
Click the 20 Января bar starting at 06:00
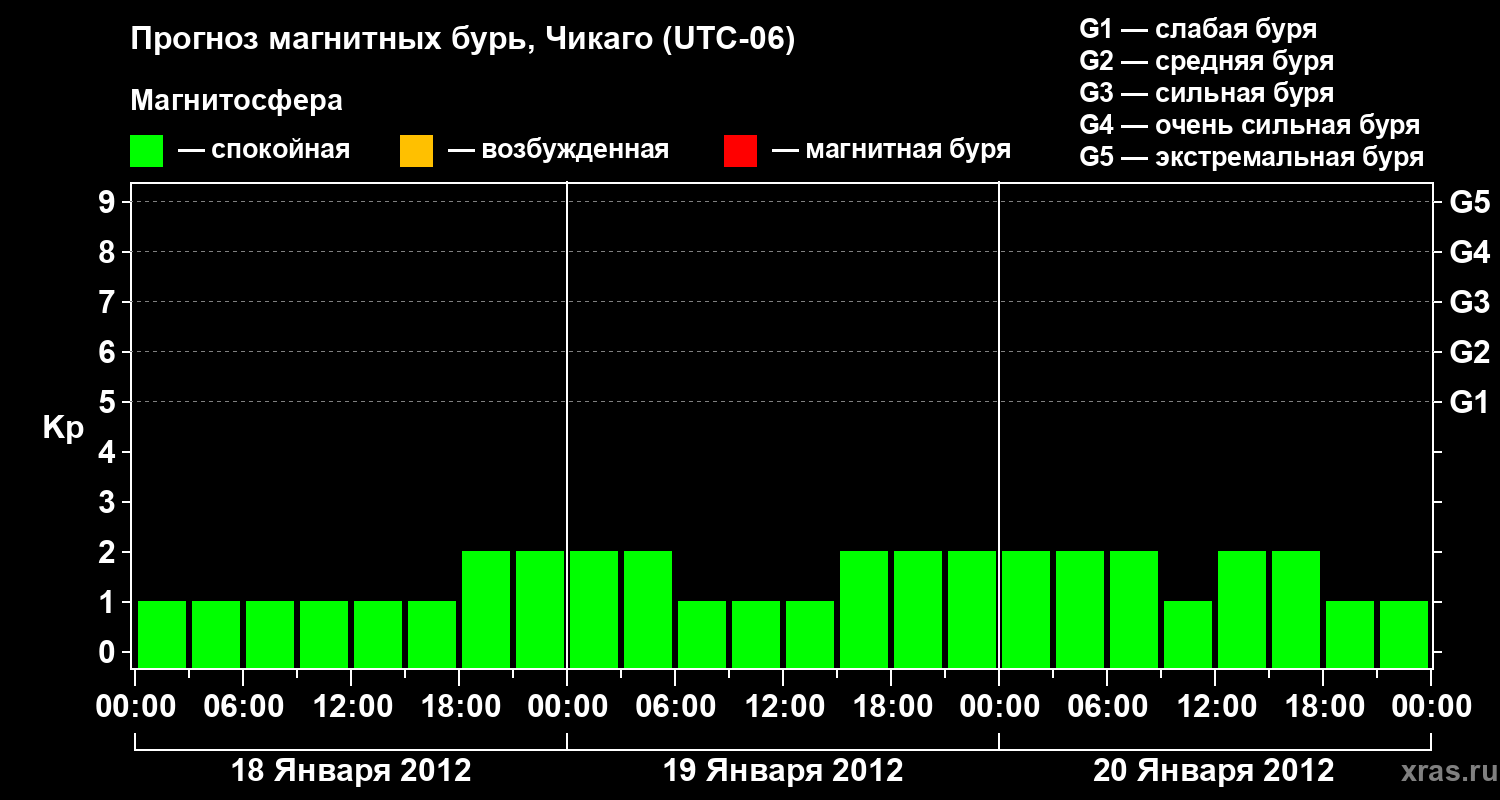pyautogui.click(x=1134, y=609)
